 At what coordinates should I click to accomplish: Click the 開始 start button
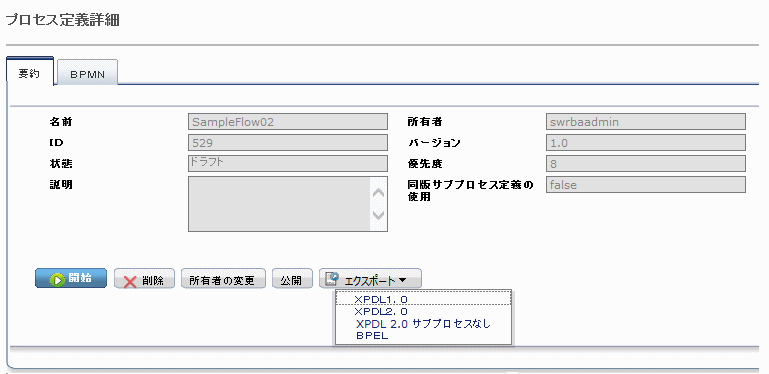[71, 278]
